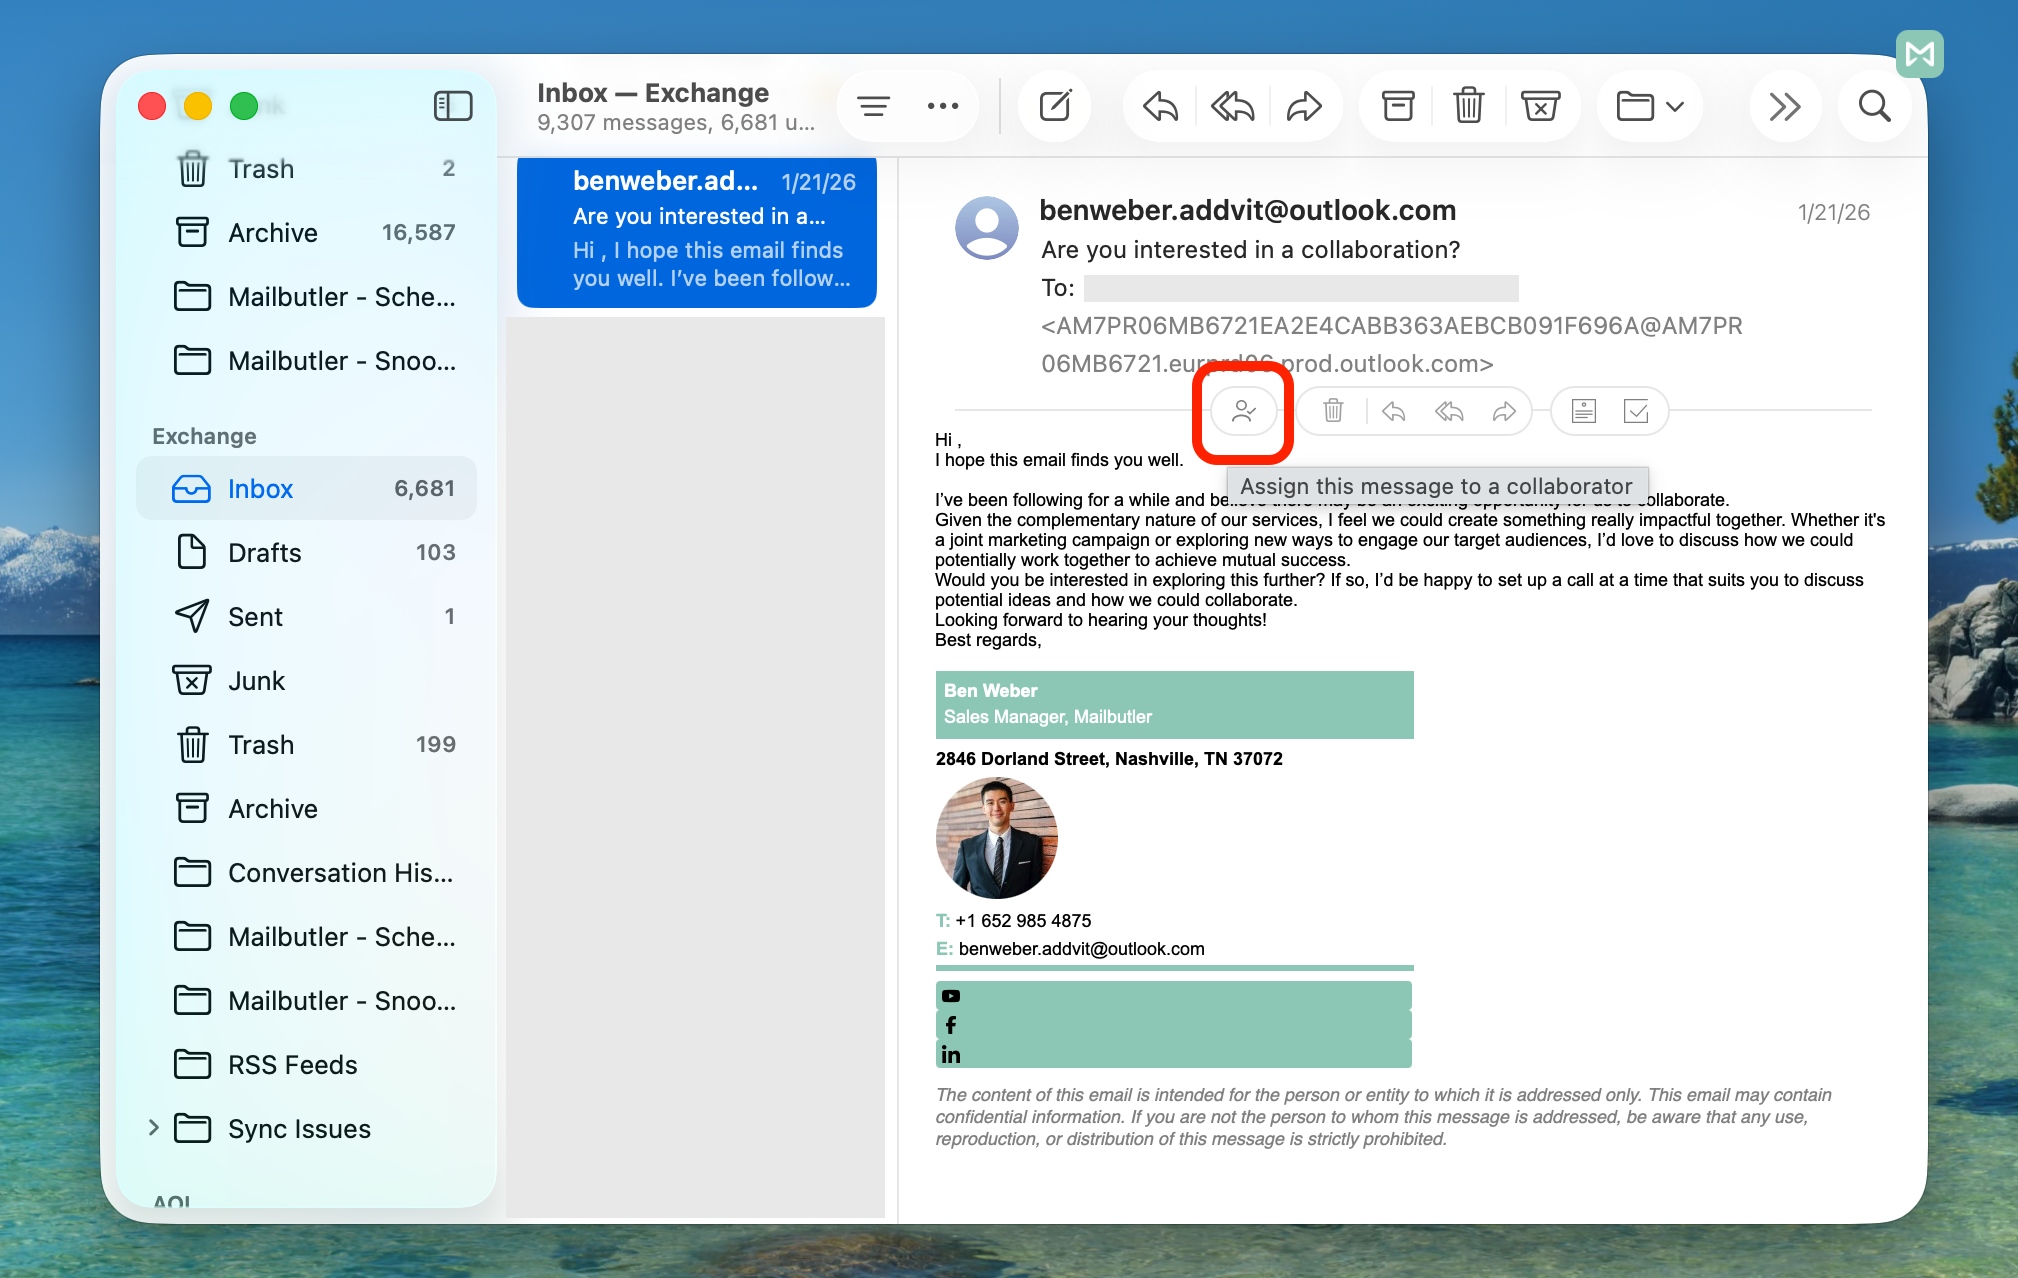The image size is (2018, 1278).
Task: Click Reply in the main toolbar
Action: coord(1160,106)
